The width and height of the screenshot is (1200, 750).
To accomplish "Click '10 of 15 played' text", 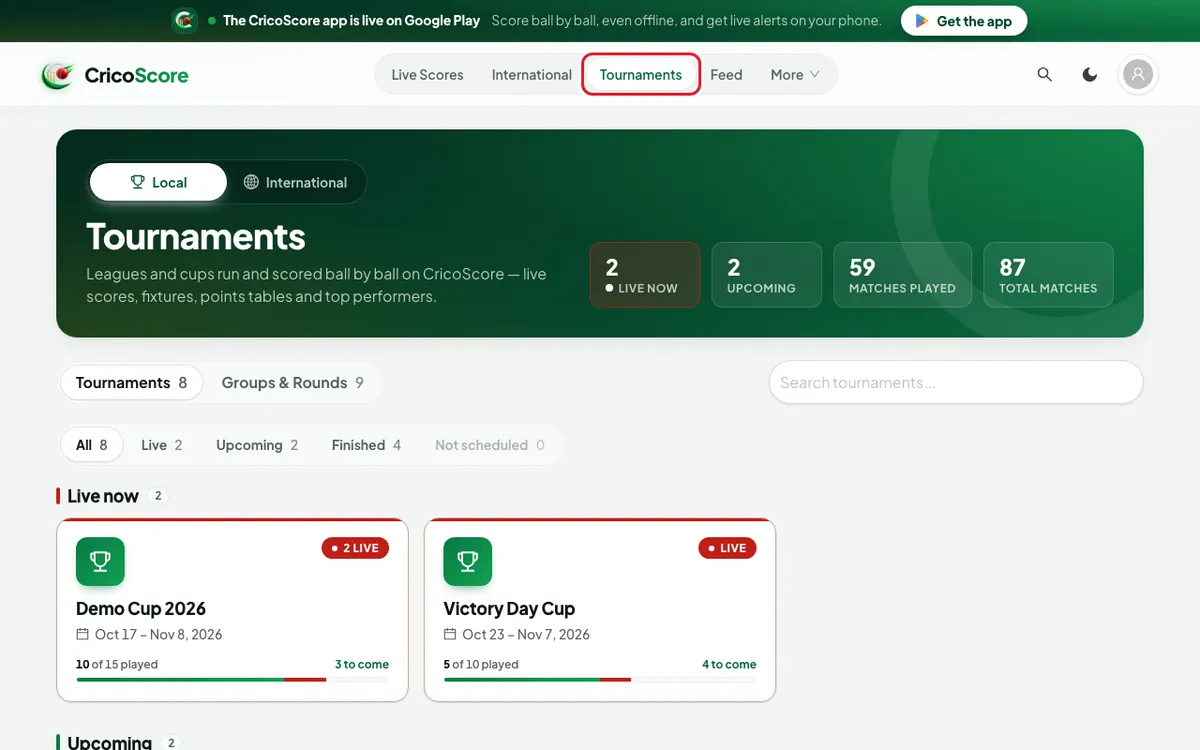I will coord(117,664).
